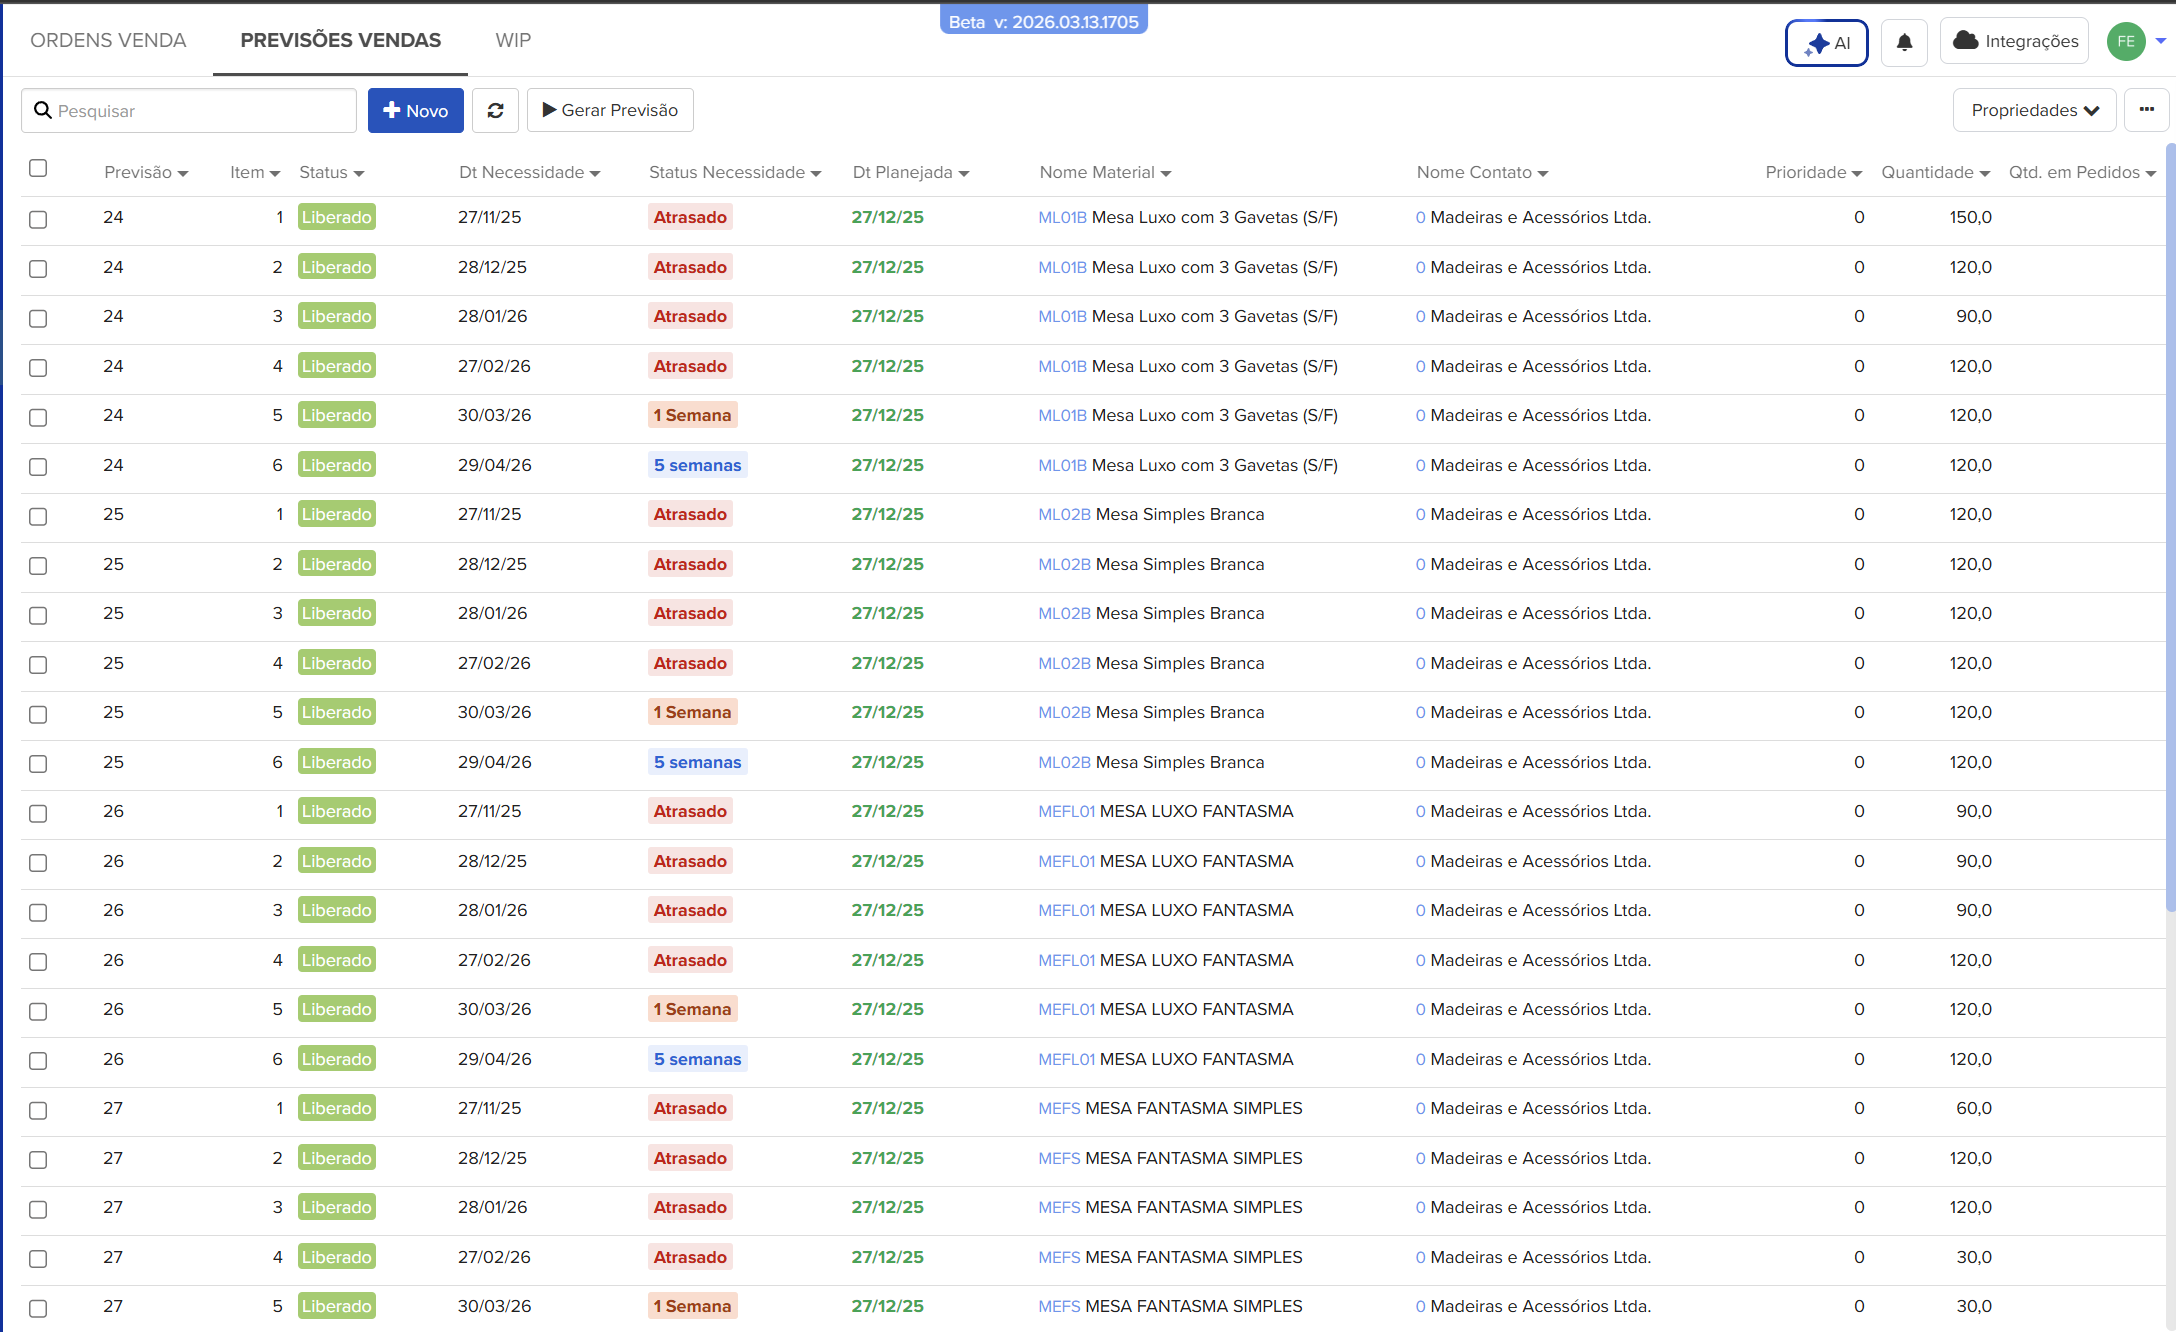
Task: Check the row for Previsão 24 item 1
Action: click(38, 219)
